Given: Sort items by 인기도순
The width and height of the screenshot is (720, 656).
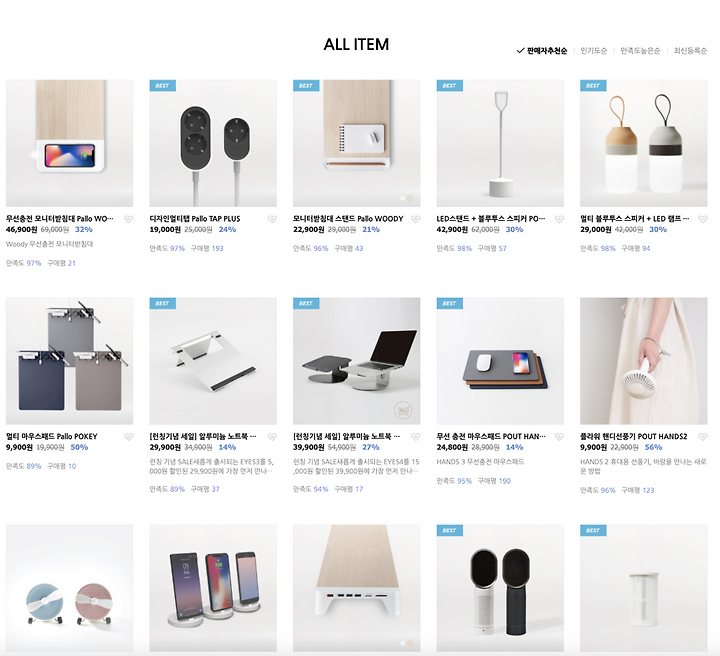Looking at the screenshot, I should tap(593, 50).
